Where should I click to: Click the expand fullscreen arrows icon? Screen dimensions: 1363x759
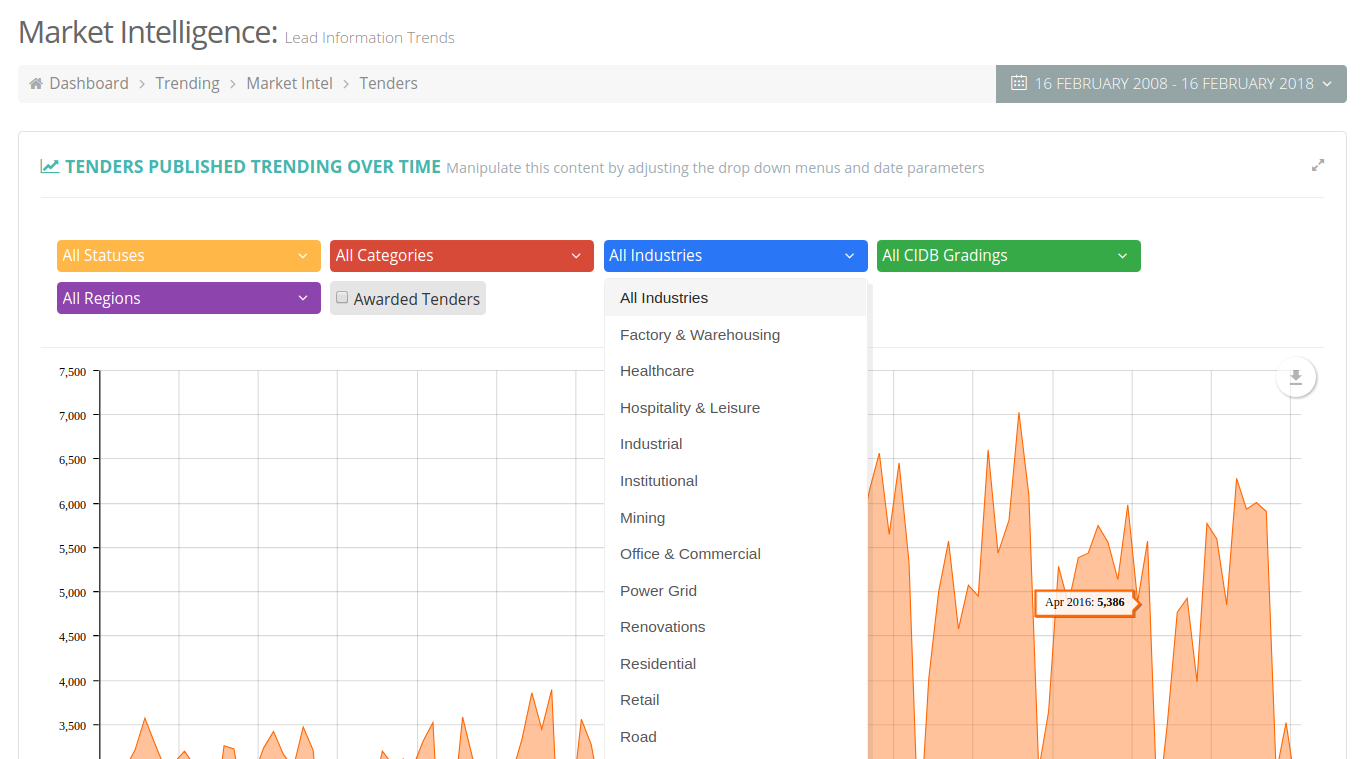(1318, 166)
